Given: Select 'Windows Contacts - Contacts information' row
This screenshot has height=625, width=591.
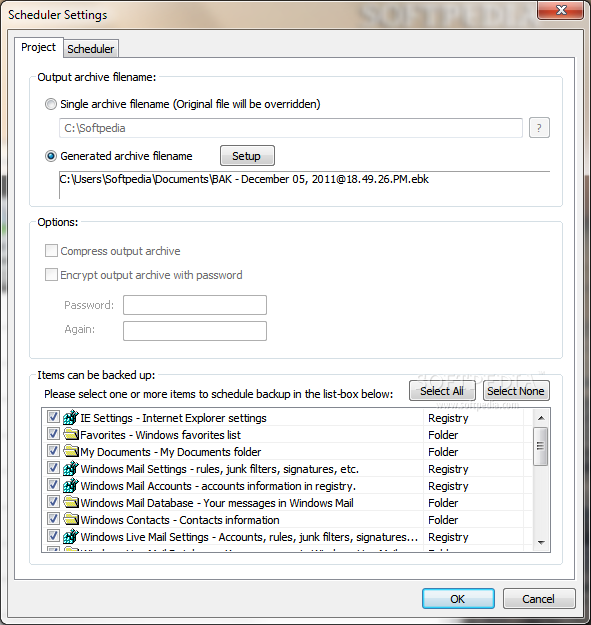Looking at the screenshot, I should coord(180,520).
